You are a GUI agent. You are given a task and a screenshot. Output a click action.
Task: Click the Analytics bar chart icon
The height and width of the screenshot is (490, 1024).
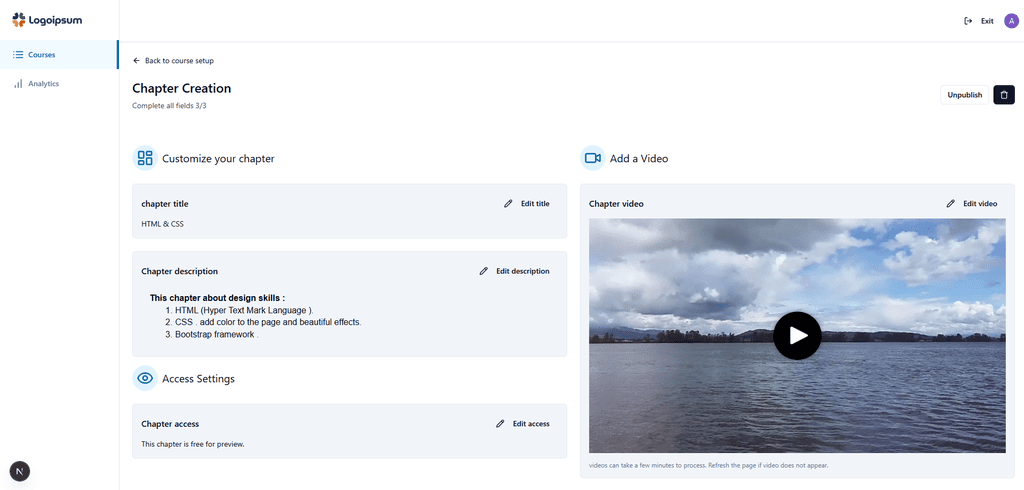[18, 84]
